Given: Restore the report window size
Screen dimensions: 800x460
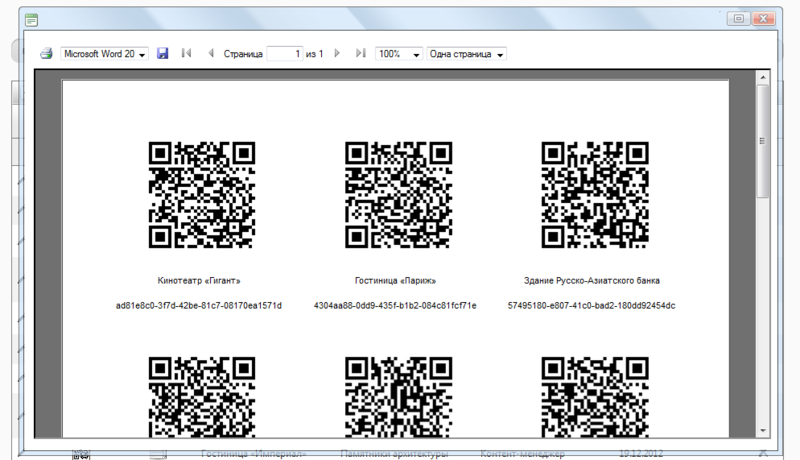Looking at the screenshot, I should [739, 19].
